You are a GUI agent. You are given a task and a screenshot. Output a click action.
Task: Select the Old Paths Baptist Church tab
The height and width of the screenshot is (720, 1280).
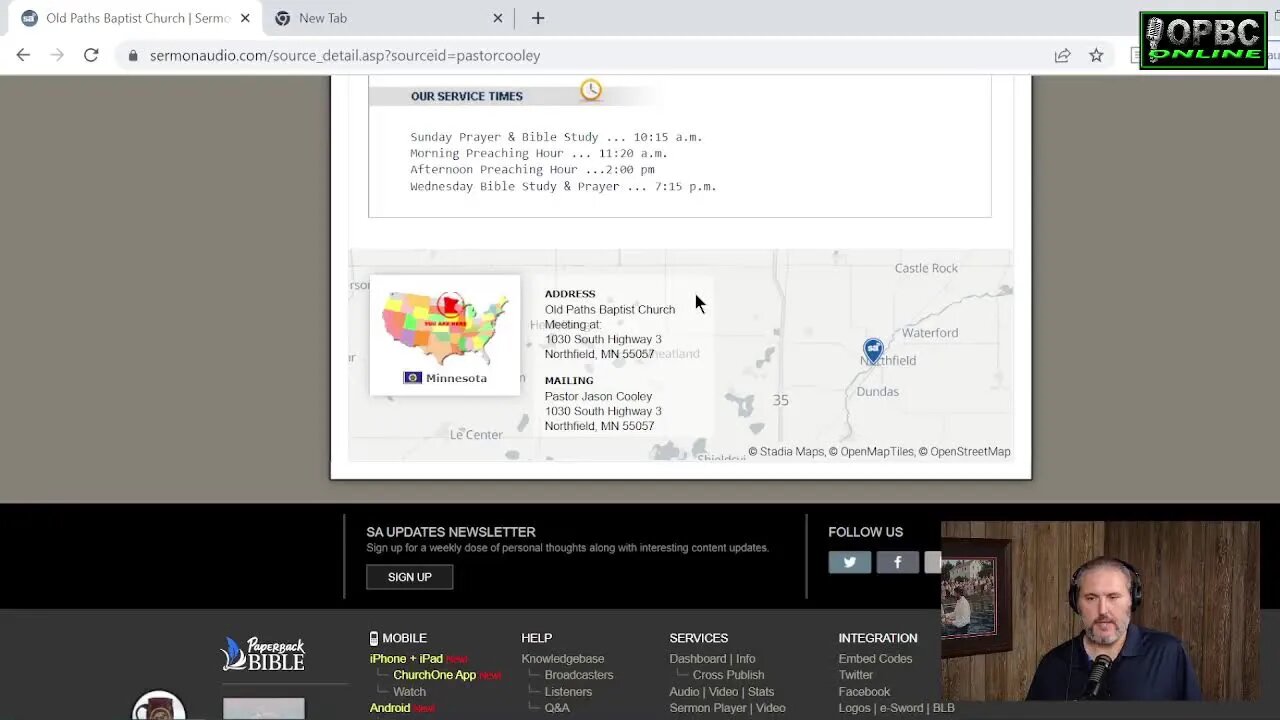pyautogui.click(x=135, y=18)
